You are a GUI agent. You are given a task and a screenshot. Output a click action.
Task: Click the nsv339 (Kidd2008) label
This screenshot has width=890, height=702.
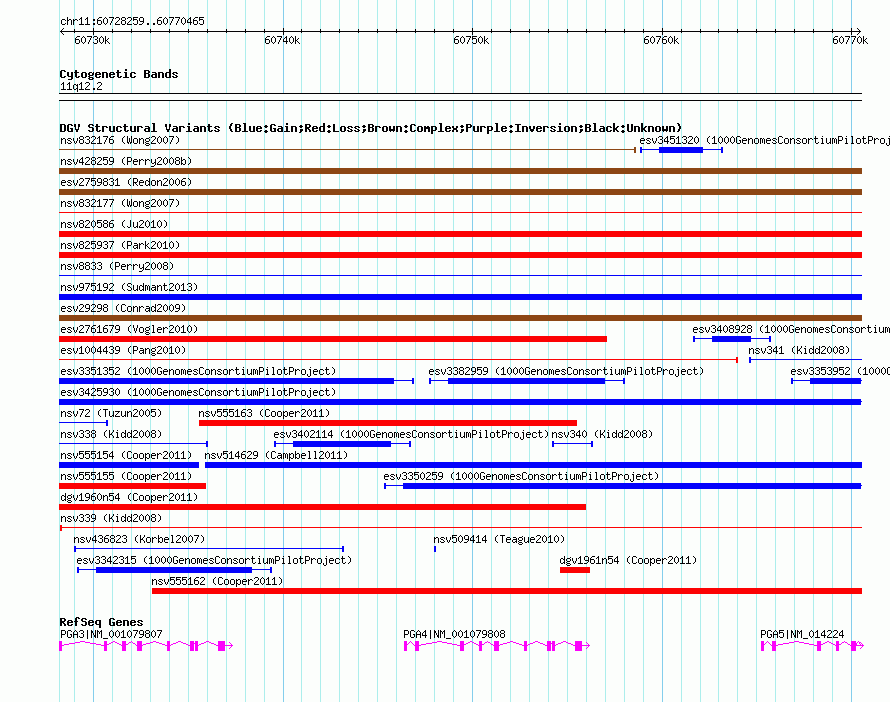pos(111,518)
